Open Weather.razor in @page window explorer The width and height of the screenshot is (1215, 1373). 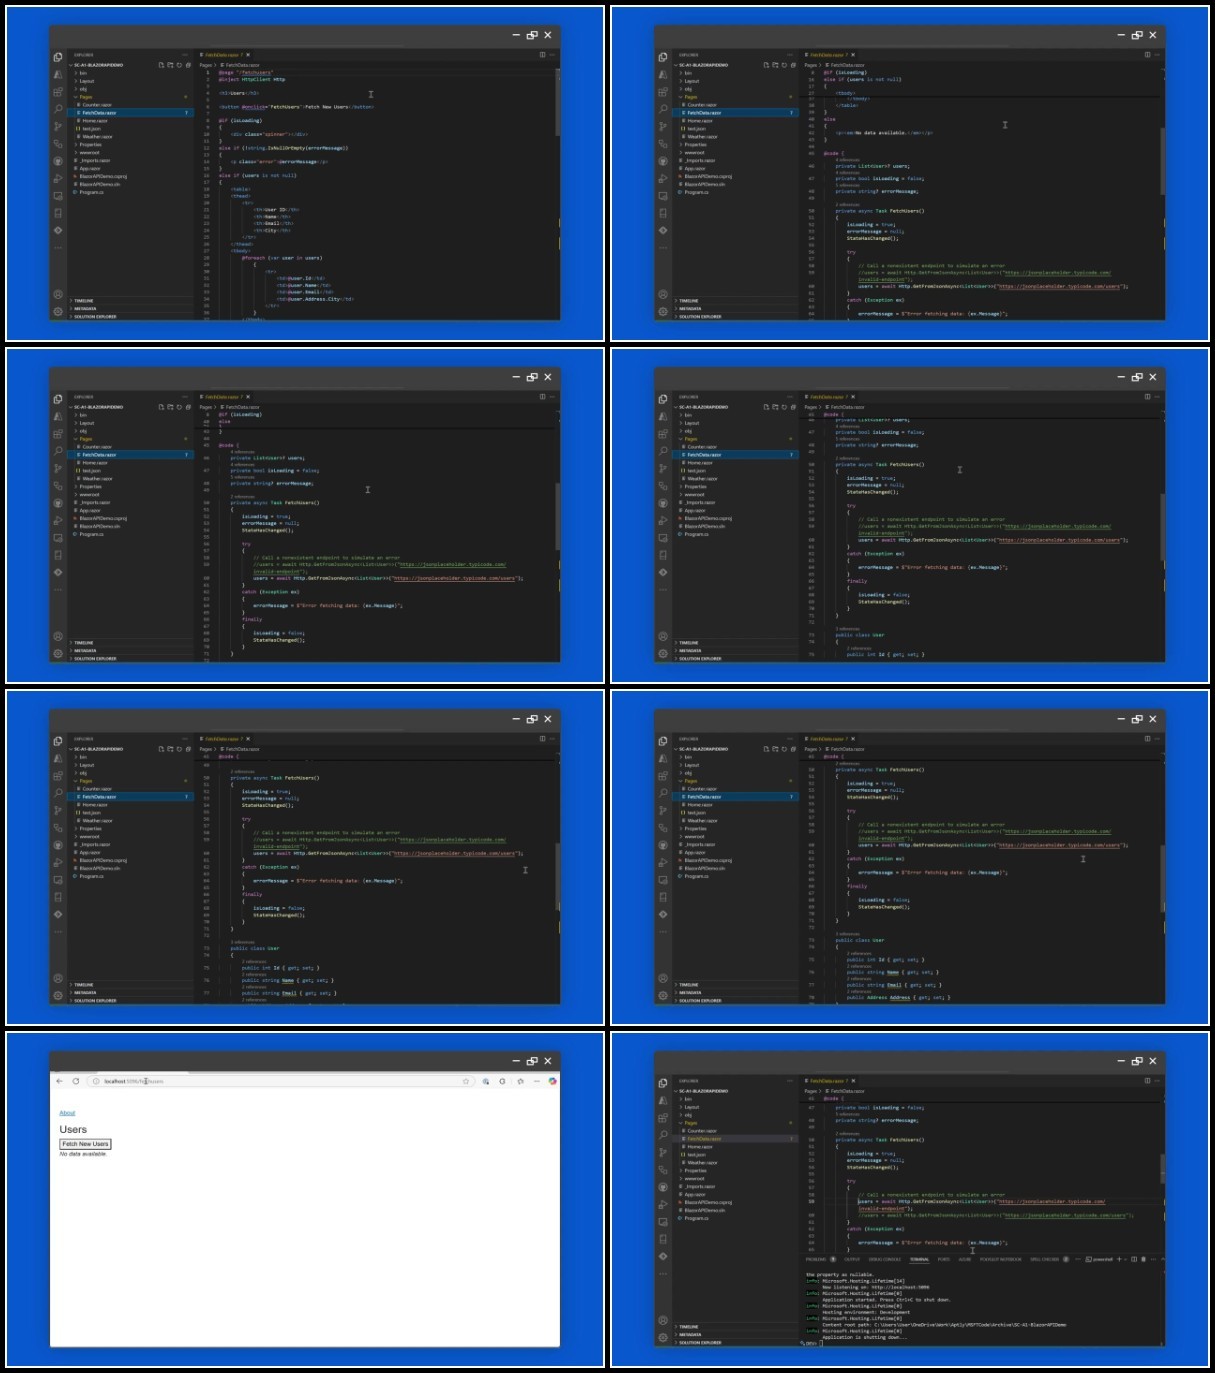click(x=130, y=136)
